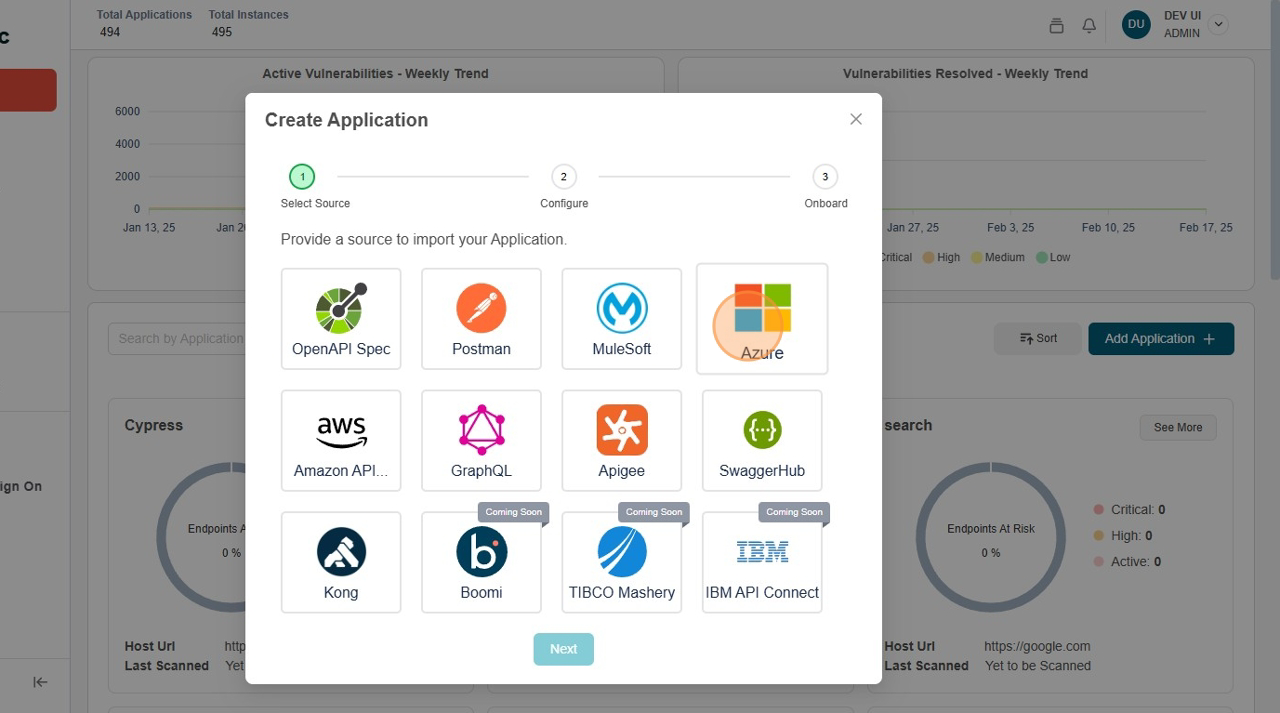The width and height of the screenshot is (1280, 713).
Task: Click the Select Source step indicator
Action: [x=302, y=176]
